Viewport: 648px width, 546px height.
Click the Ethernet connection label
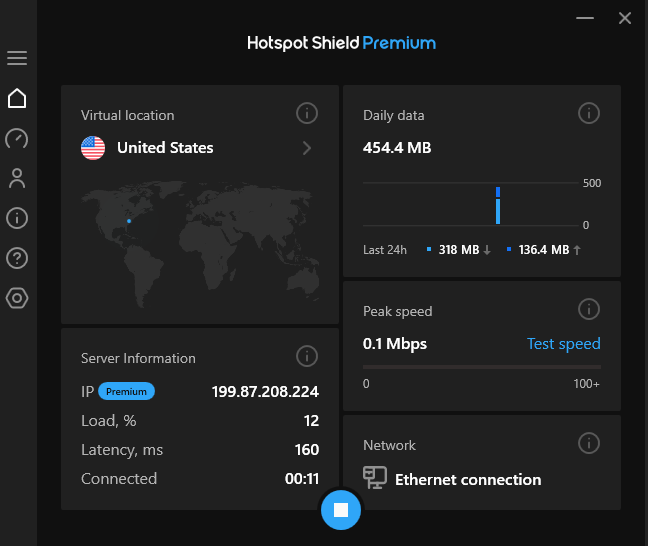pyautogui.click(x=468, y=480)
